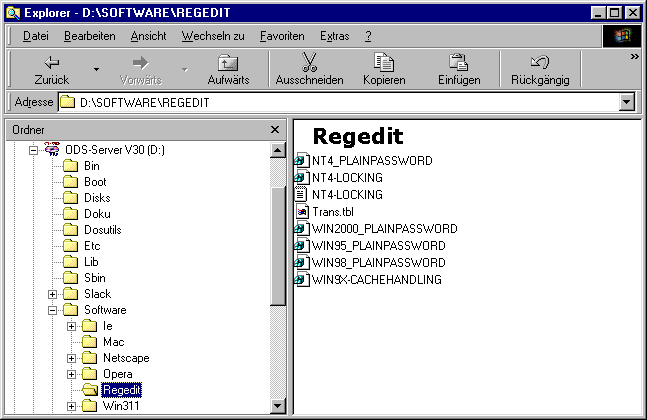Viewport: 647px width, 420px height.
Task: Select the Win311 folder icon
Action: [x=90, y=406]
